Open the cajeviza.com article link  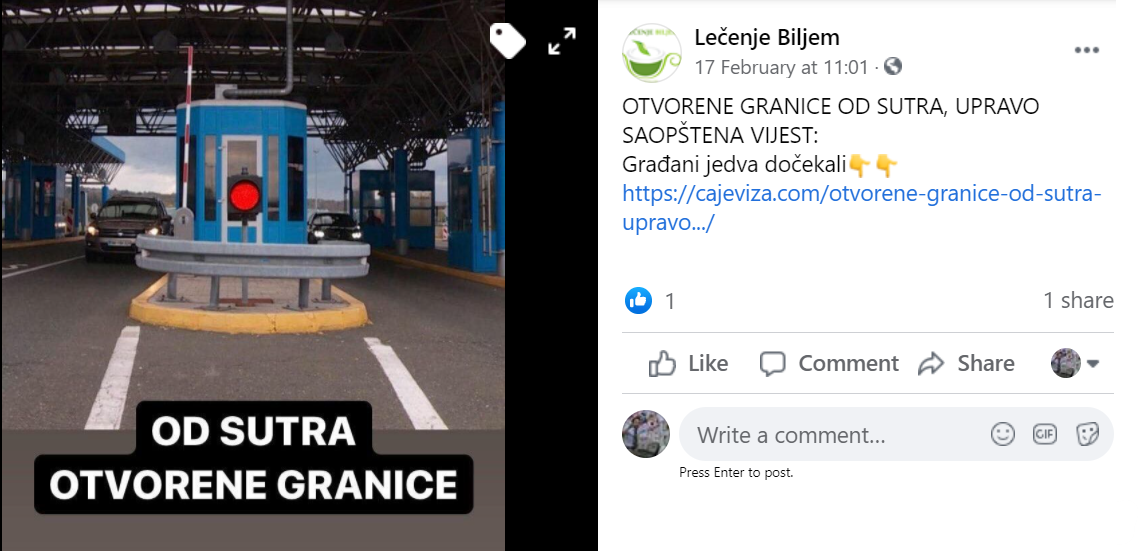click(x=862, y=208)
